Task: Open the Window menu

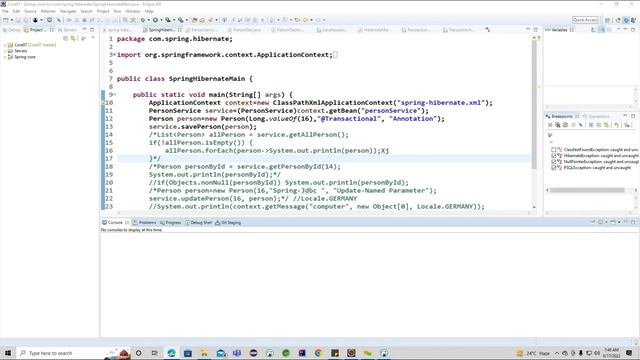Action: click(x=133, y=11)
